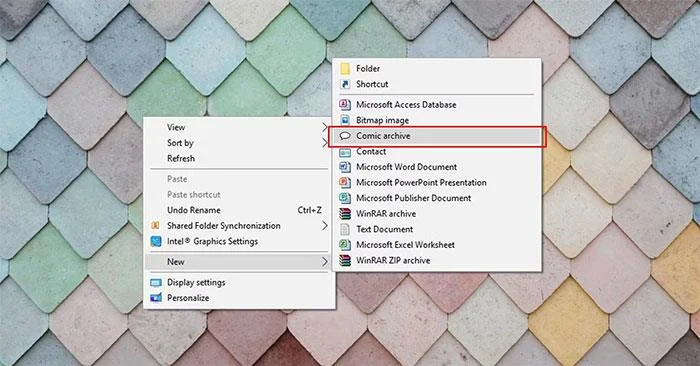Expand the Sort by submenu arrow

pos(325,143)
